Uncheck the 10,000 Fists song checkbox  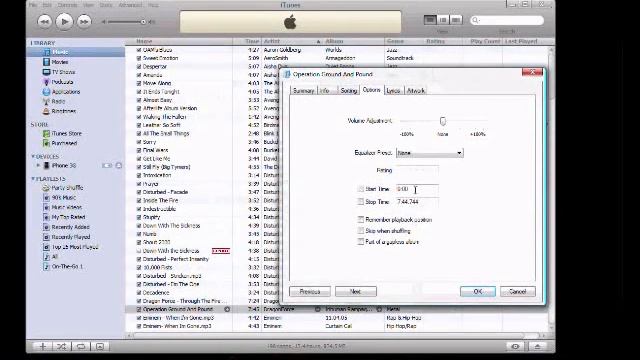click(139, 267)
